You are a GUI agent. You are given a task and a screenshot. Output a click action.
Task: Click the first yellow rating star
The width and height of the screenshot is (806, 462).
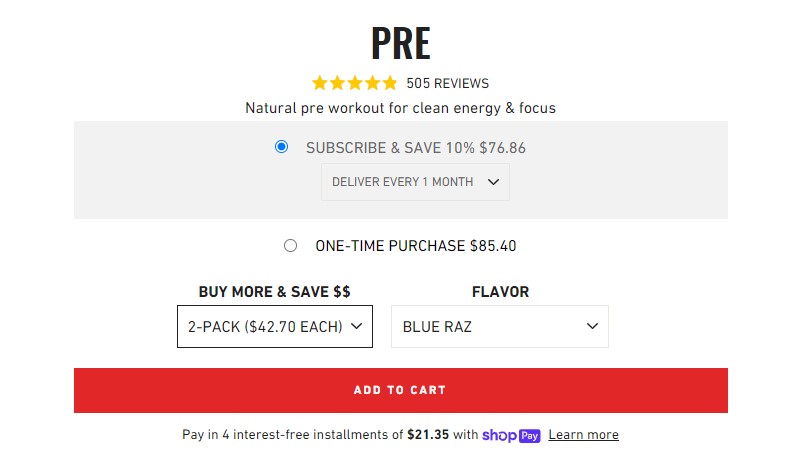tap(320, 83)
